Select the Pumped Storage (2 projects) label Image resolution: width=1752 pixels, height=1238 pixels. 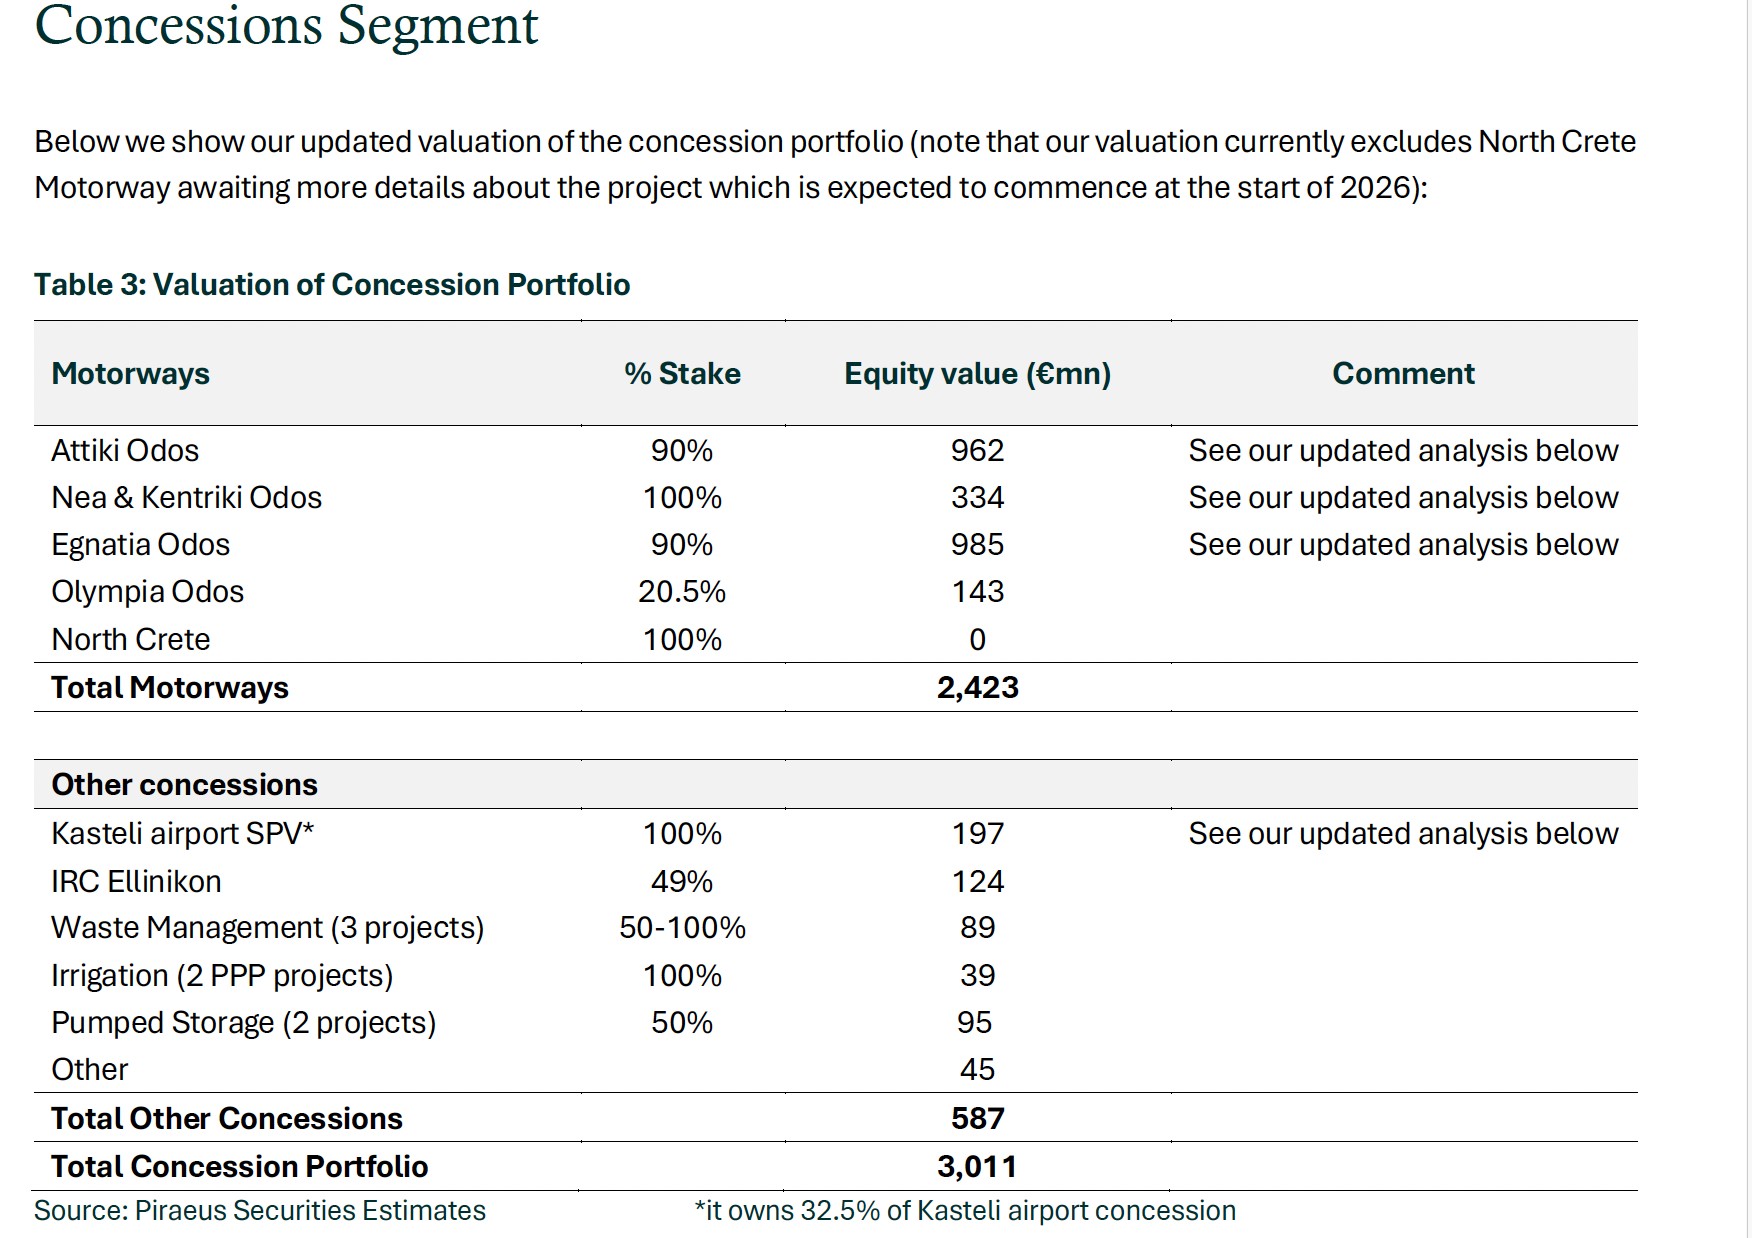click(x=243, y=1023)
